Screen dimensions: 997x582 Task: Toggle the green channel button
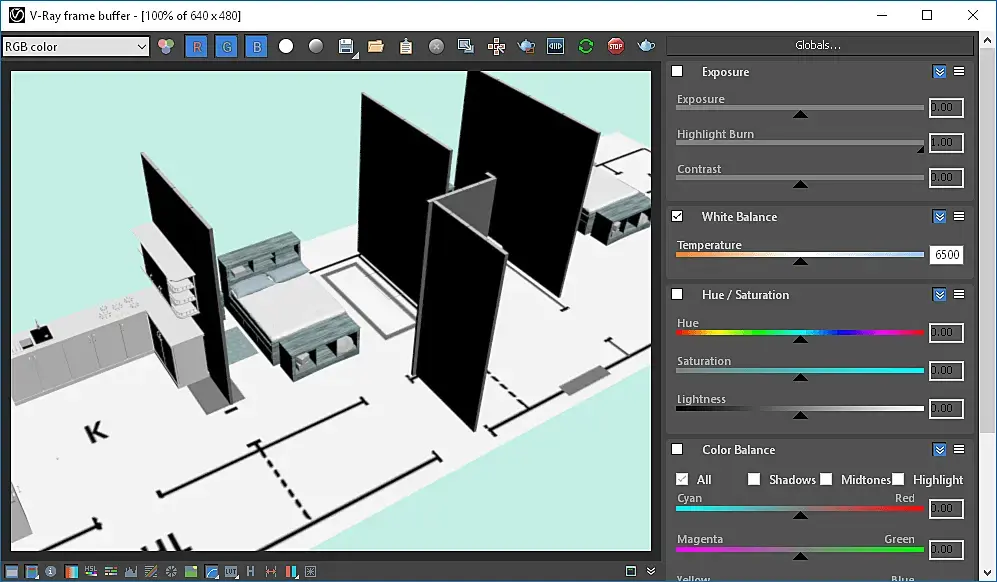(226, 46)
